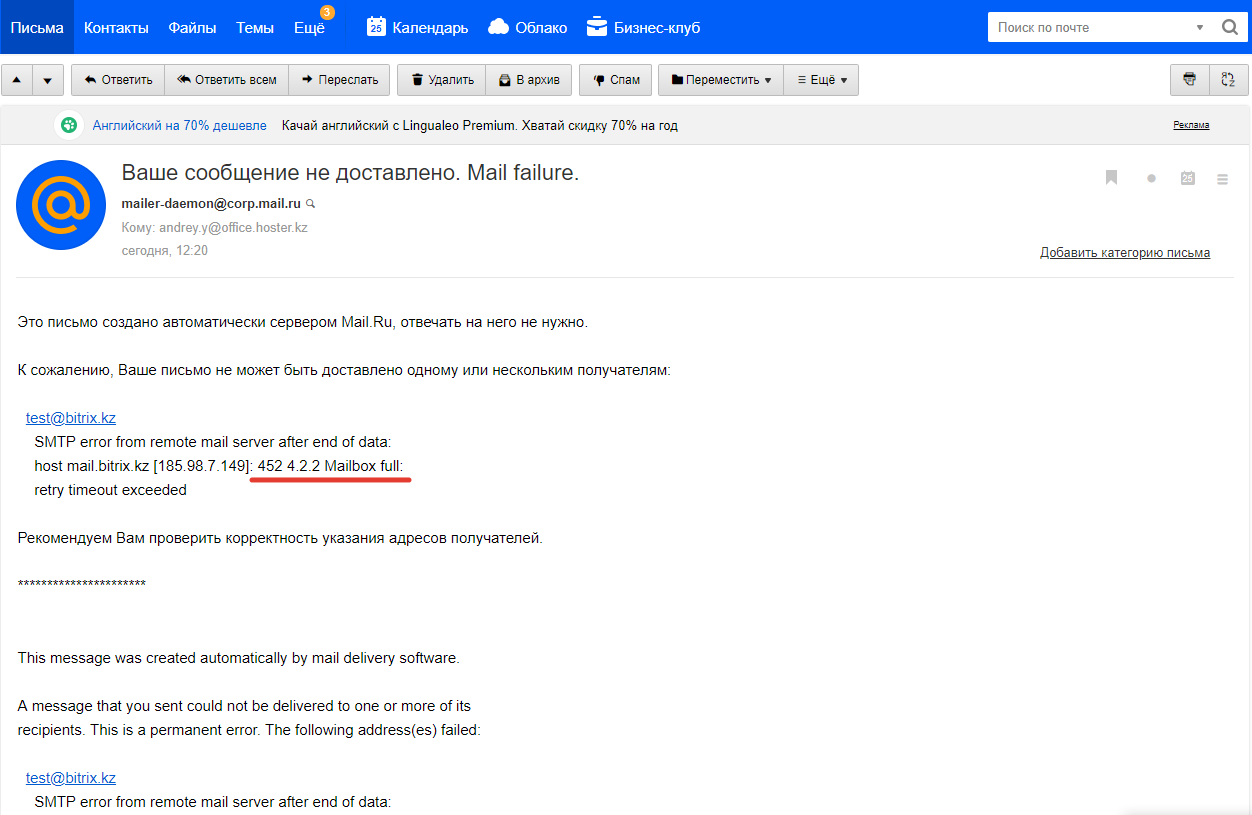This screenshot has height=815, width=1252.
Task: Open Облако cloud storage
Action: (541, 28)
